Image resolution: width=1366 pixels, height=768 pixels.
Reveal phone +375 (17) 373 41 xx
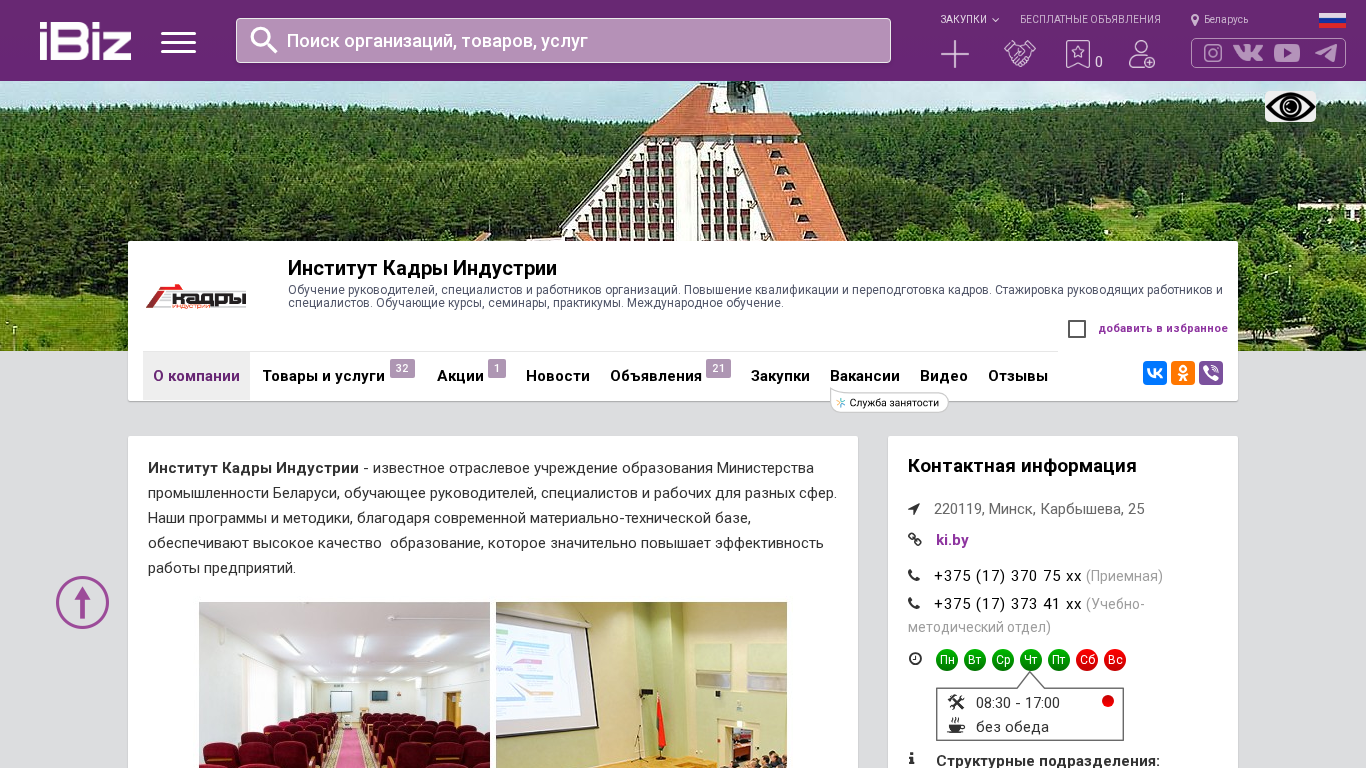(x=1008, y=604)
